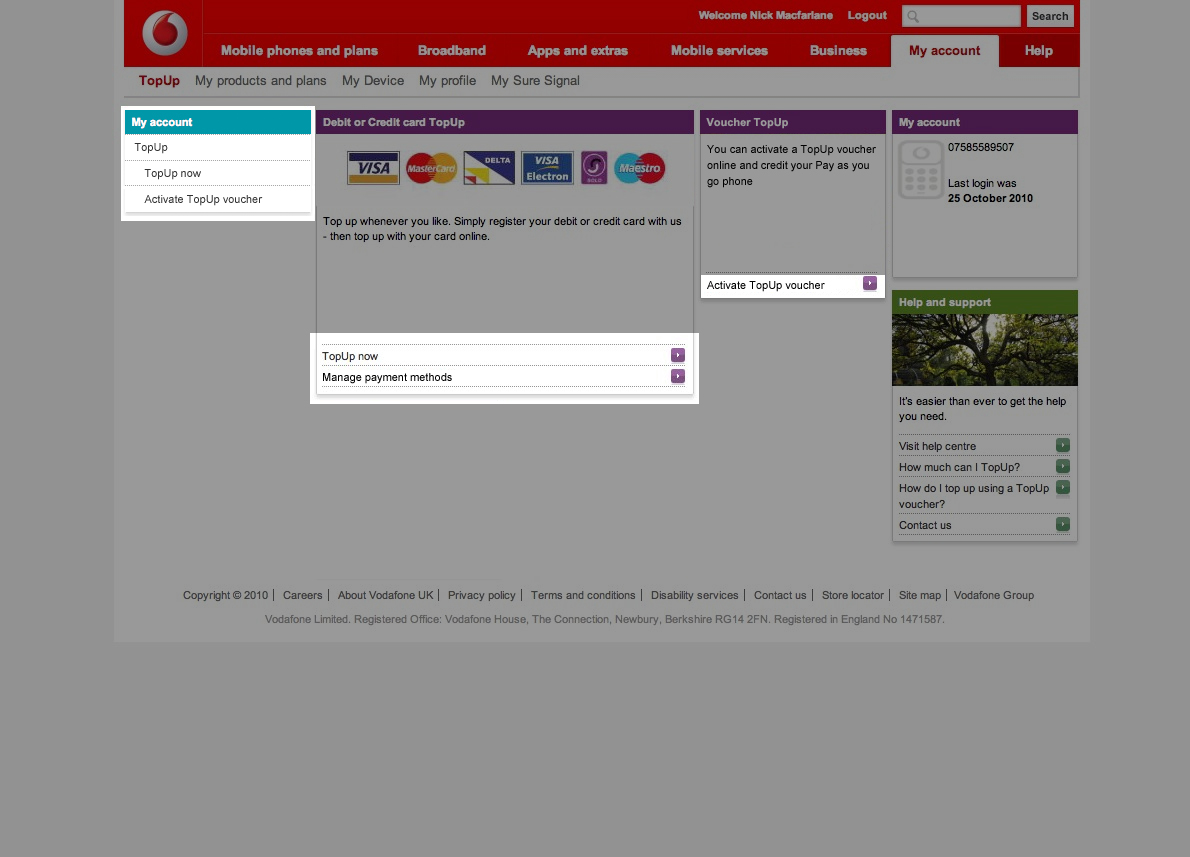Screen dimensions: 1190x857
Task: Click the arrow beside Activate TopUp voucher
Action: 870,284
